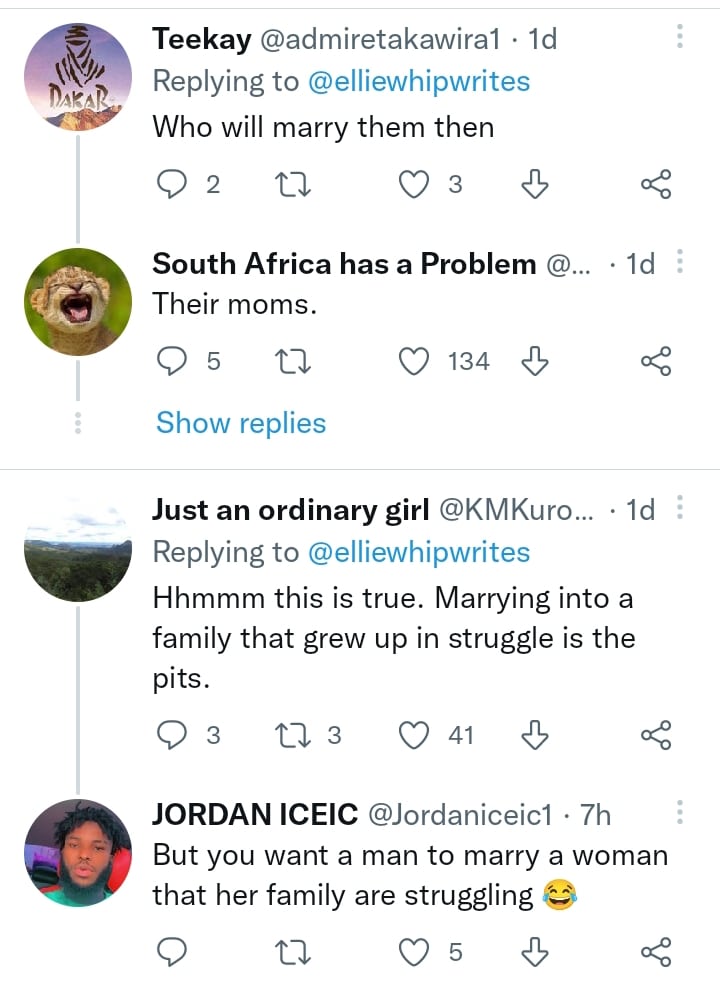
Task: View South Africa has a Problem's lion avatar
Action: [77, 301]
